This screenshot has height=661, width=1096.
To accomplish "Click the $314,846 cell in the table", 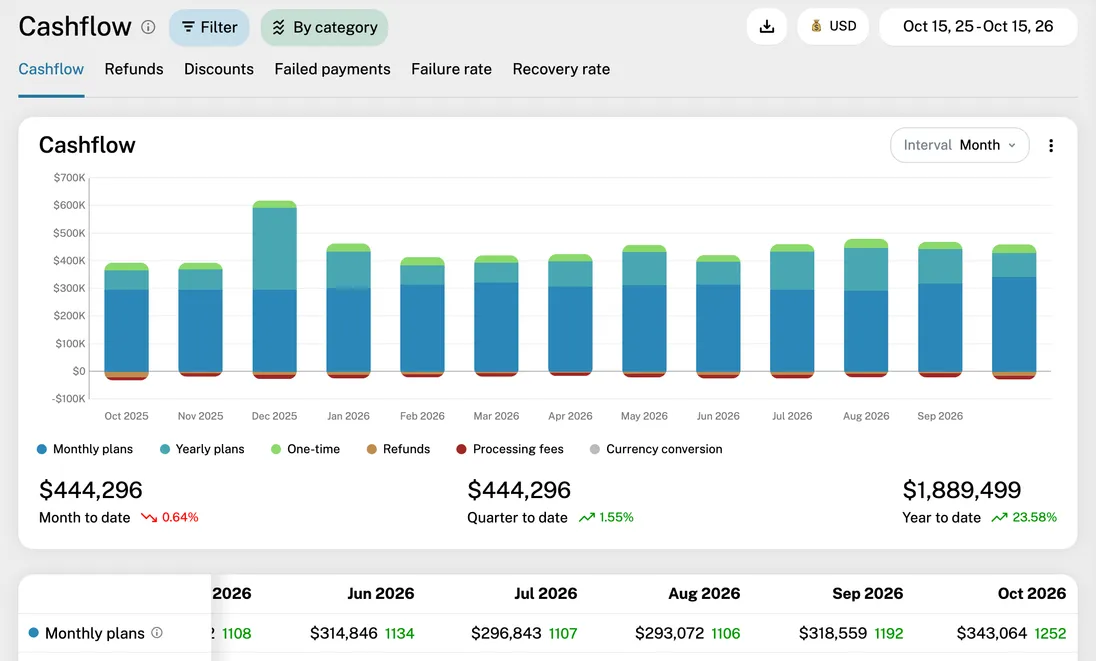I will [x=344, y=633].
